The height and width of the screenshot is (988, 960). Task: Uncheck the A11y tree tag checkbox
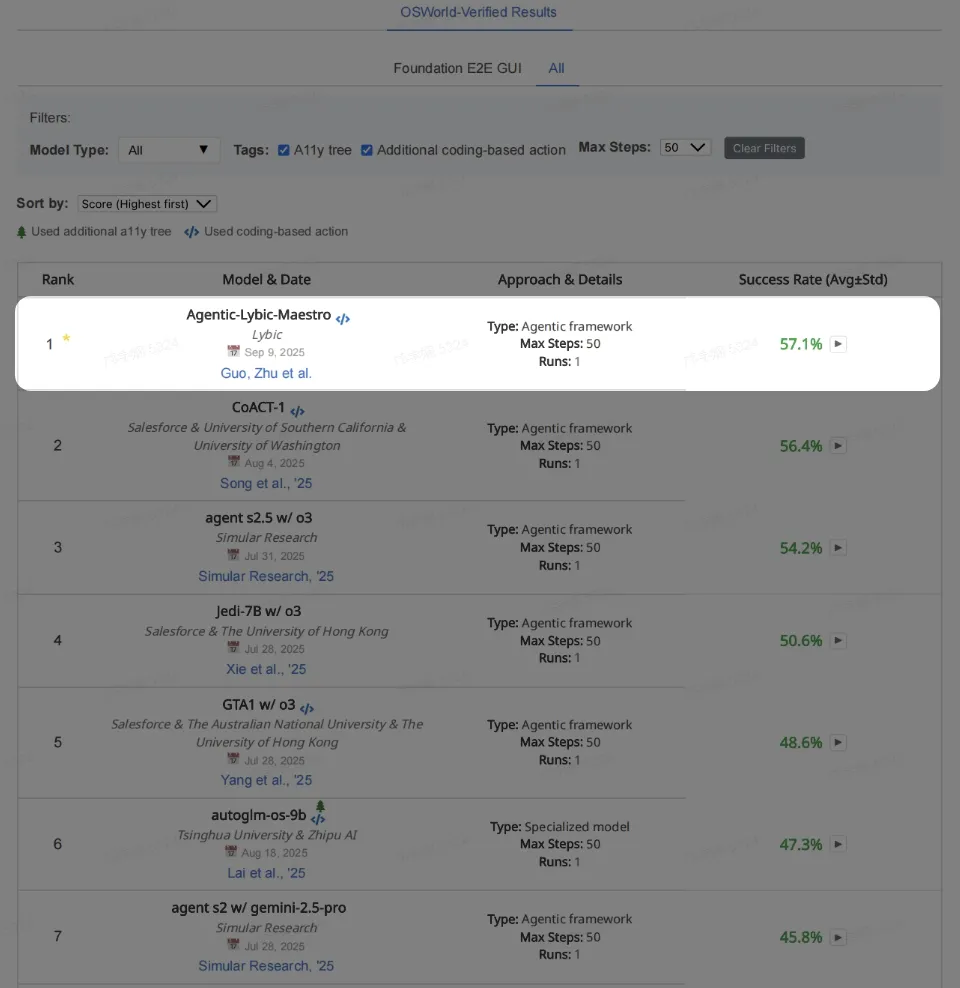pyautogui.click(x=284, y=150)
